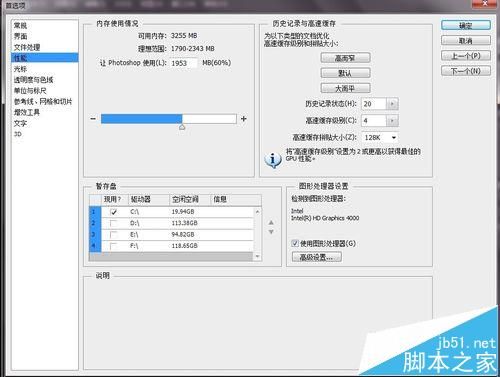Viewport: 500px width, 377px height.
Task: Select row number 2 in scratch disks
Action: click(95, 223)
